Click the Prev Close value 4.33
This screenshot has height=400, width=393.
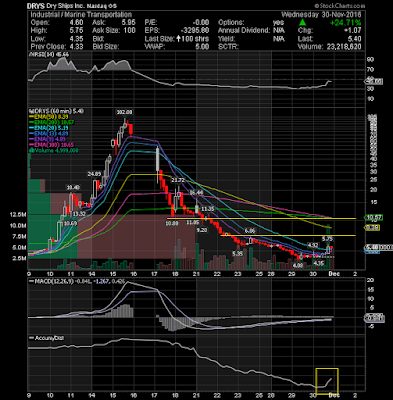click(x=76, y=47)
